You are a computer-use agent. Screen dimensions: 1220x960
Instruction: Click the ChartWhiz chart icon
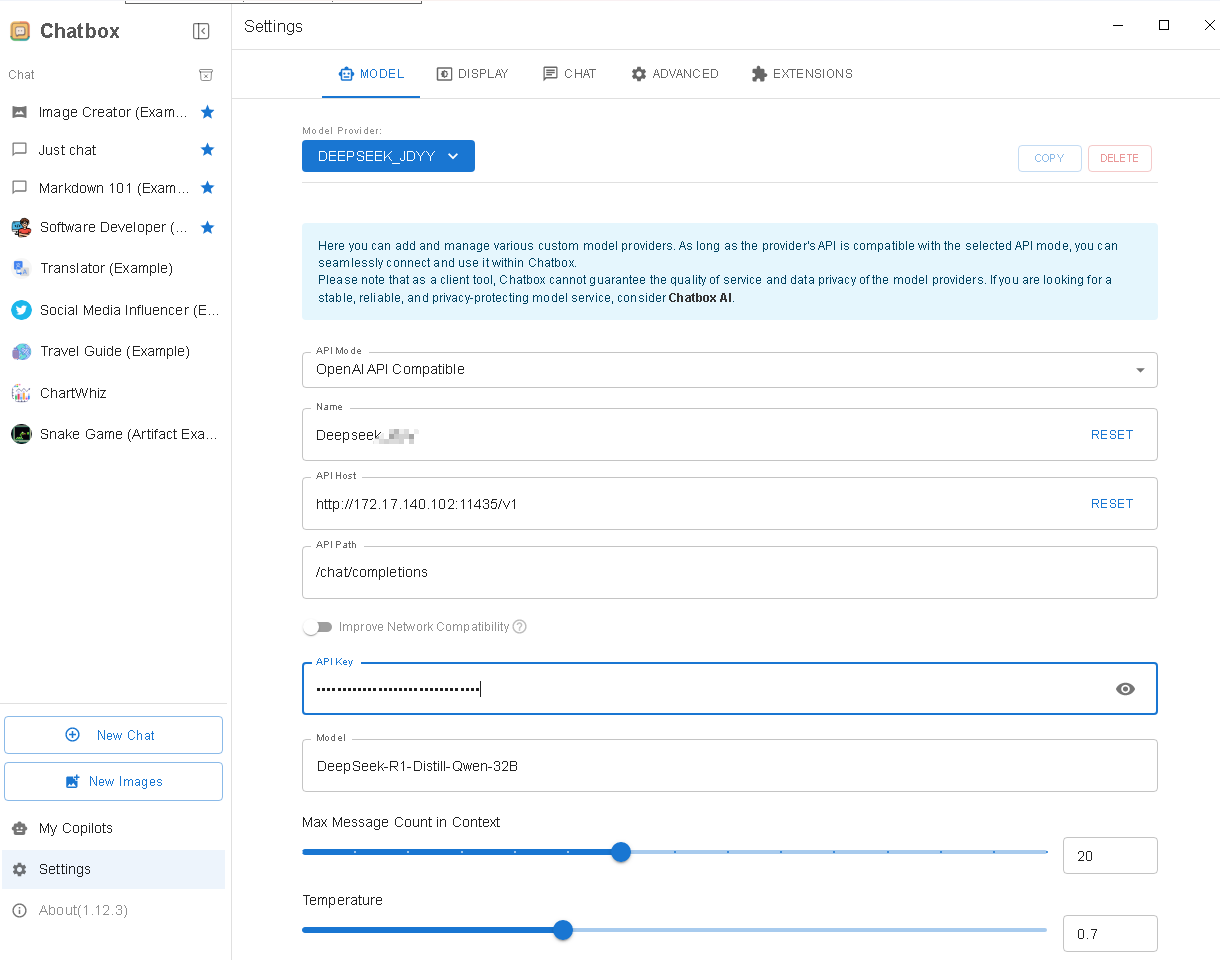coord(21,393)
